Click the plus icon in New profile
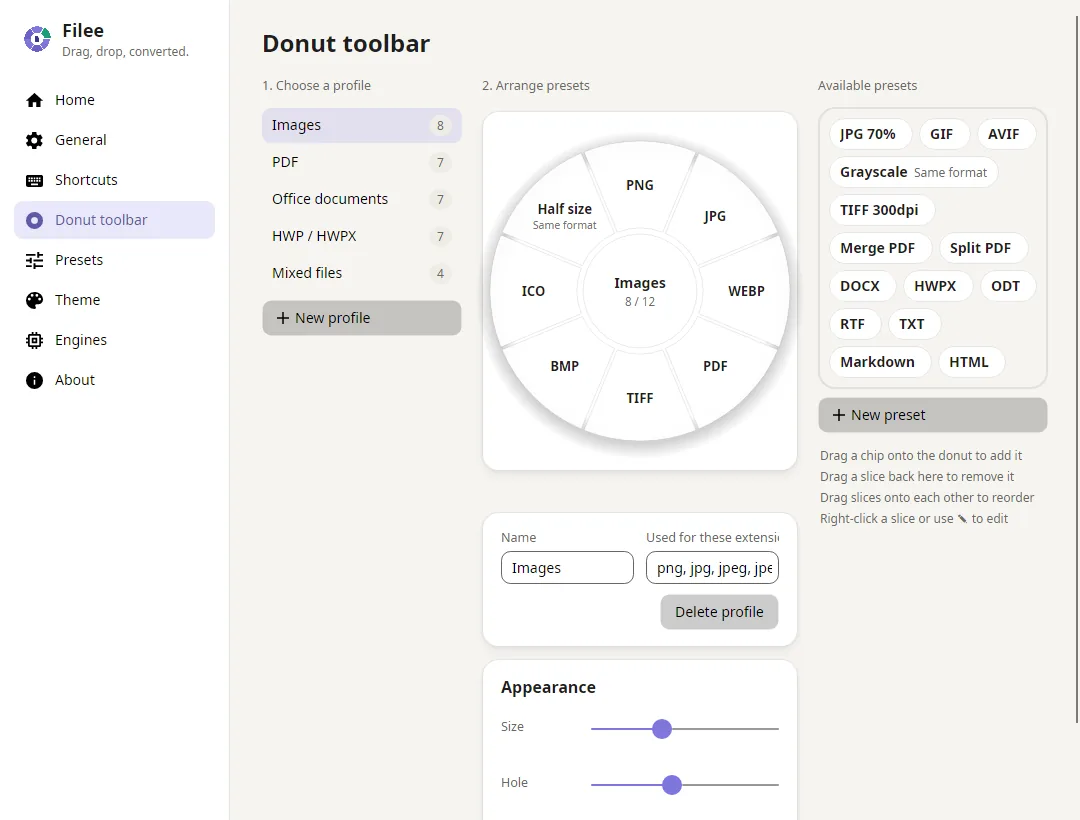Viewport: 1080px width, 820px height. click(282, 318)
